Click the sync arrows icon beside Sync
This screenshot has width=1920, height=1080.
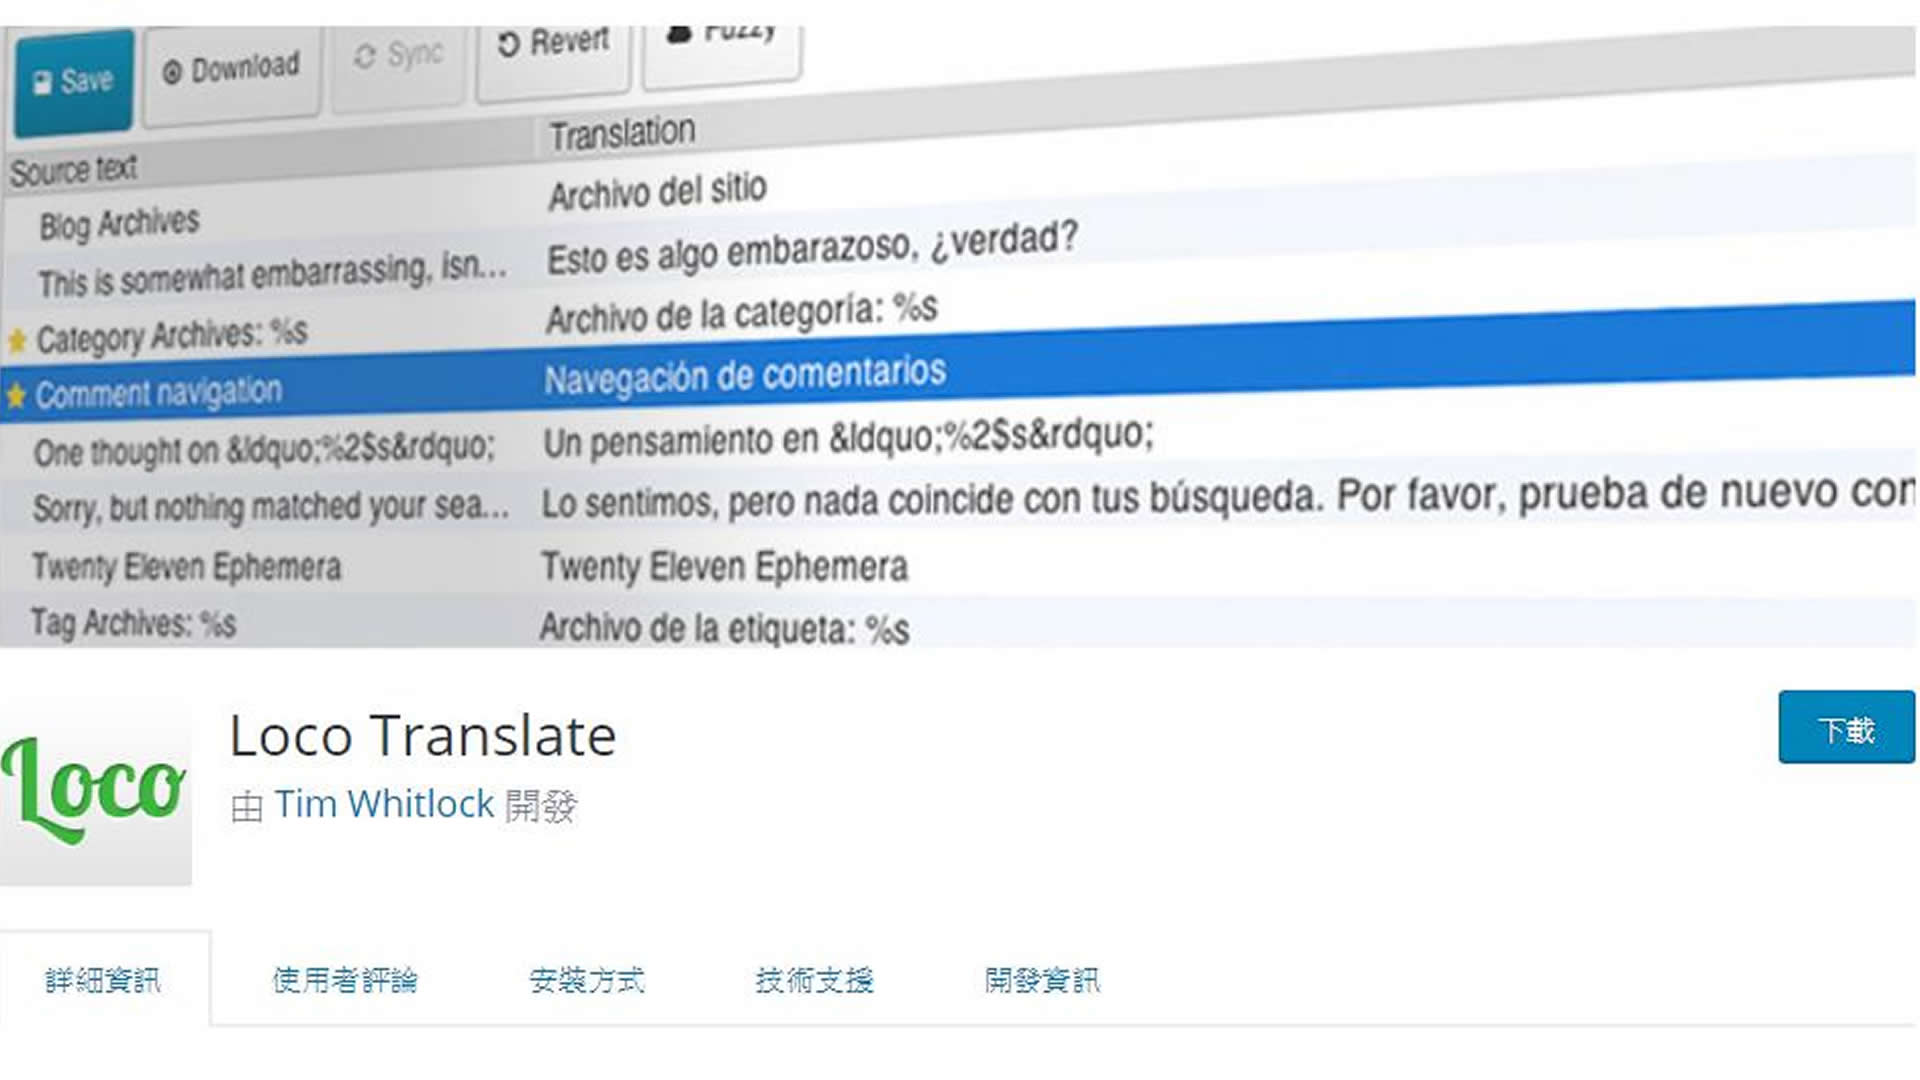pyautogui.click(x=365, y=57)
